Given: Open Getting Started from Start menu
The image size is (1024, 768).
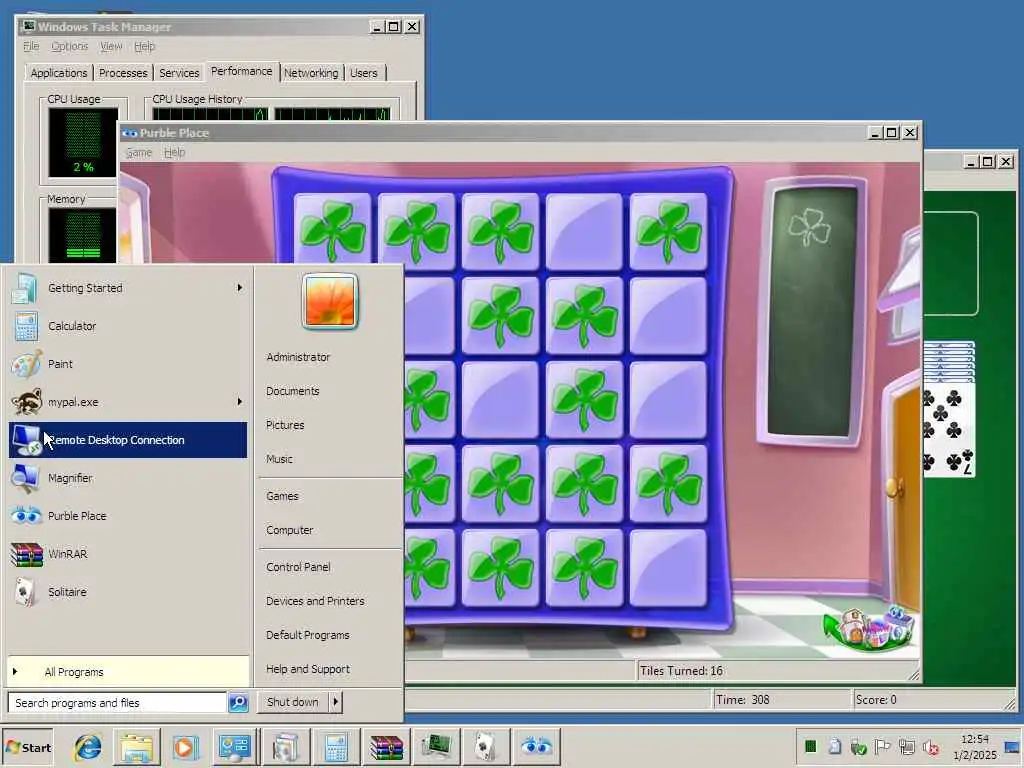Looking at the screenshot, I should [128, 288].
